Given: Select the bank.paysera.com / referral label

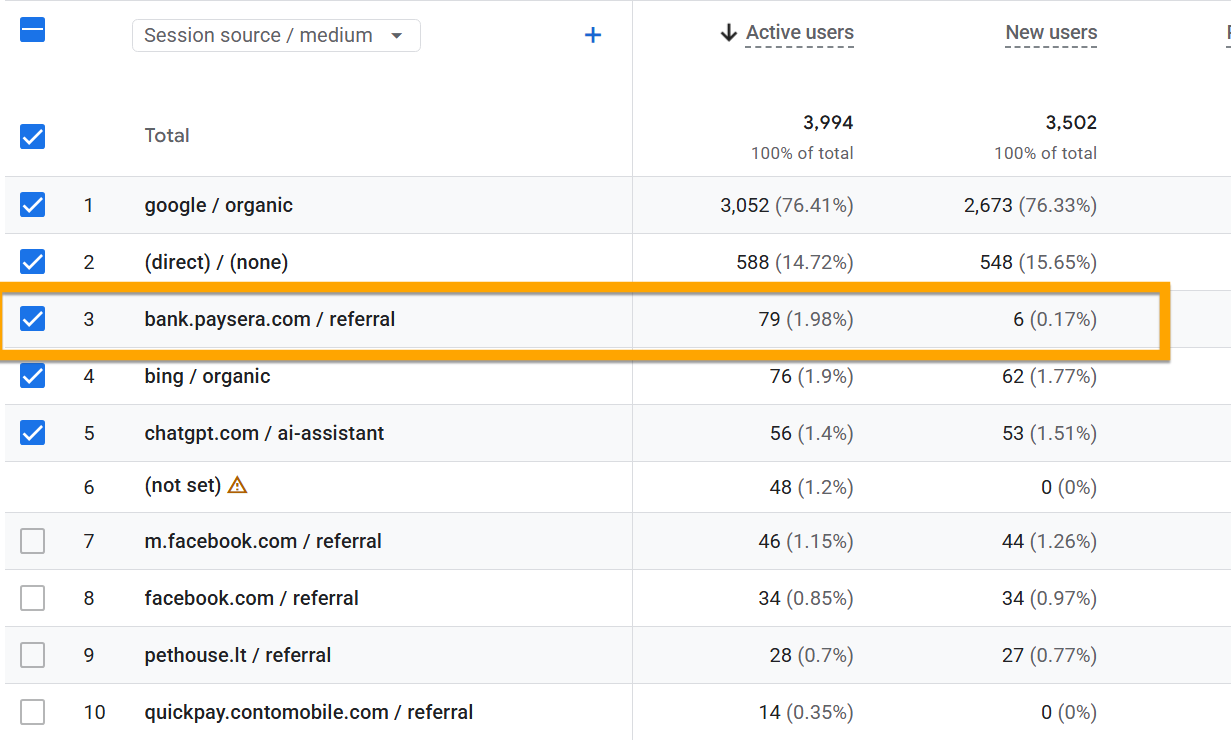Looking at the screenshot, I should click(x=270, y=319).
